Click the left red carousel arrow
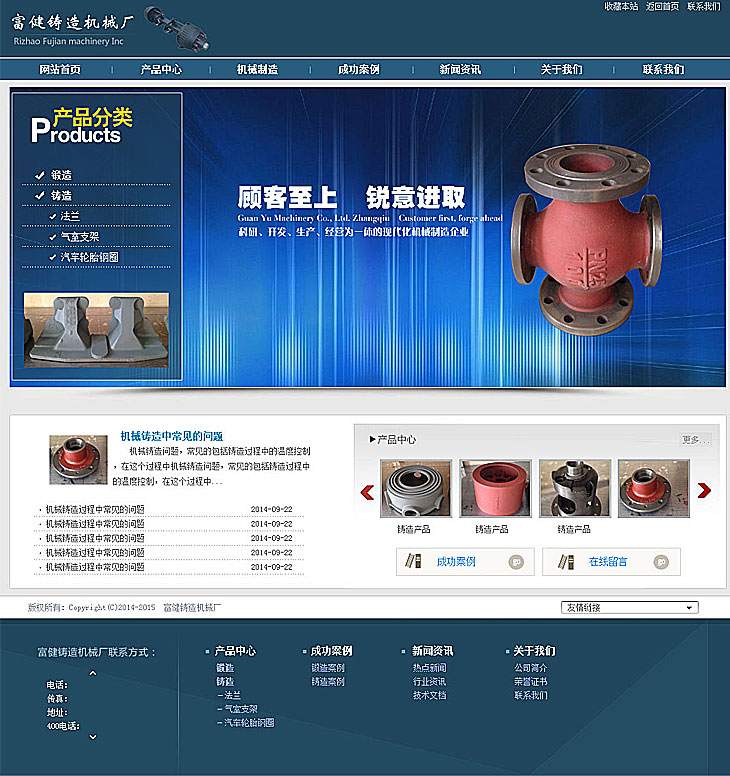 pos(367,491)
